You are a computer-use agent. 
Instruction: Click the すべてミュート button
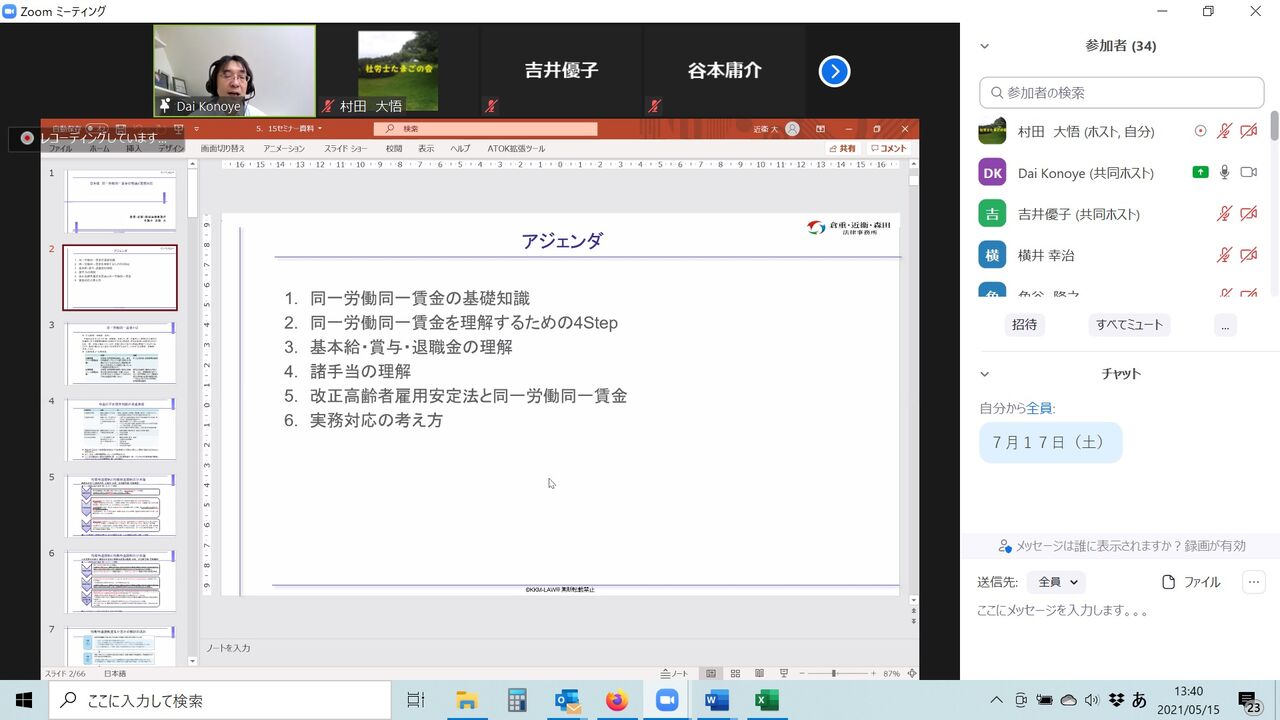click(x=1130, y=325)
